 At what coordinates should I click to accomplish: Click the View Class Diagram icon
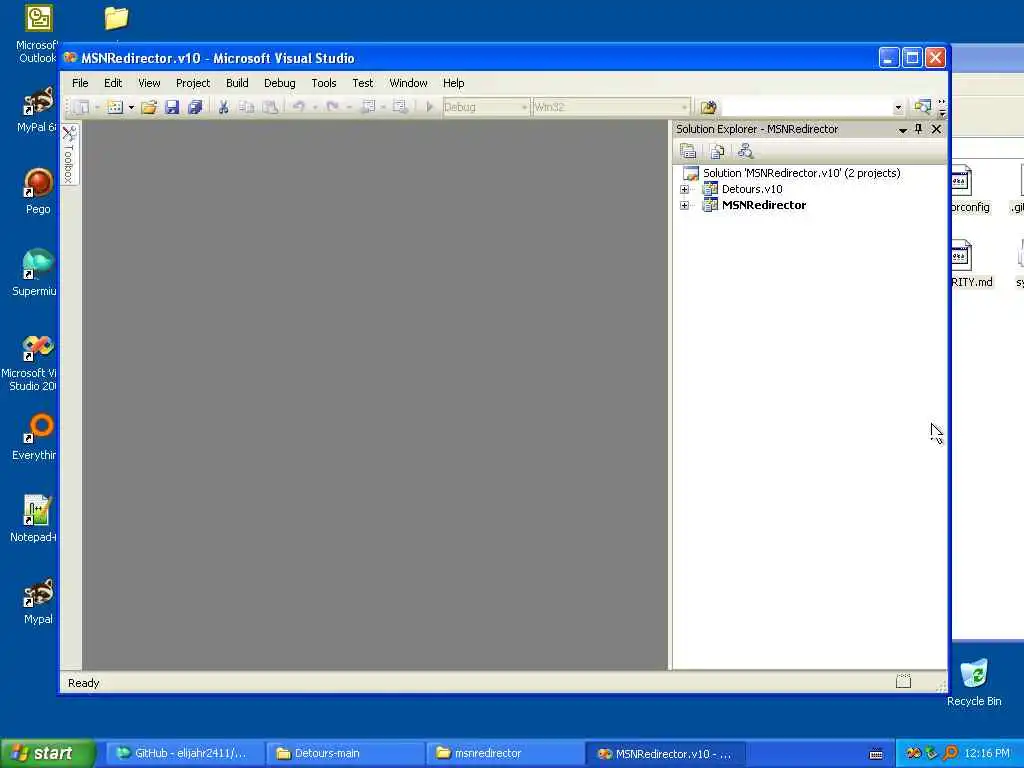(745, 152)
